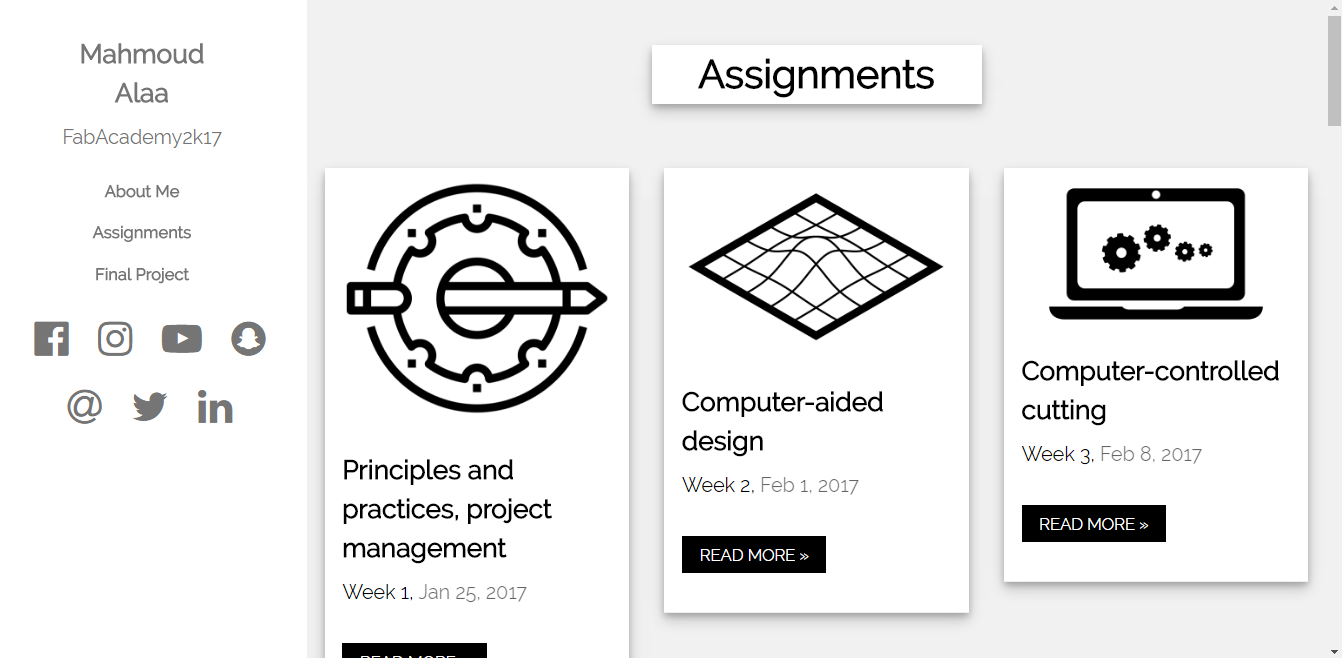This screenshot has height=658, width=1342.
Task: Click the Computer-controlled cutting card title
Action: pos(1150,390)
